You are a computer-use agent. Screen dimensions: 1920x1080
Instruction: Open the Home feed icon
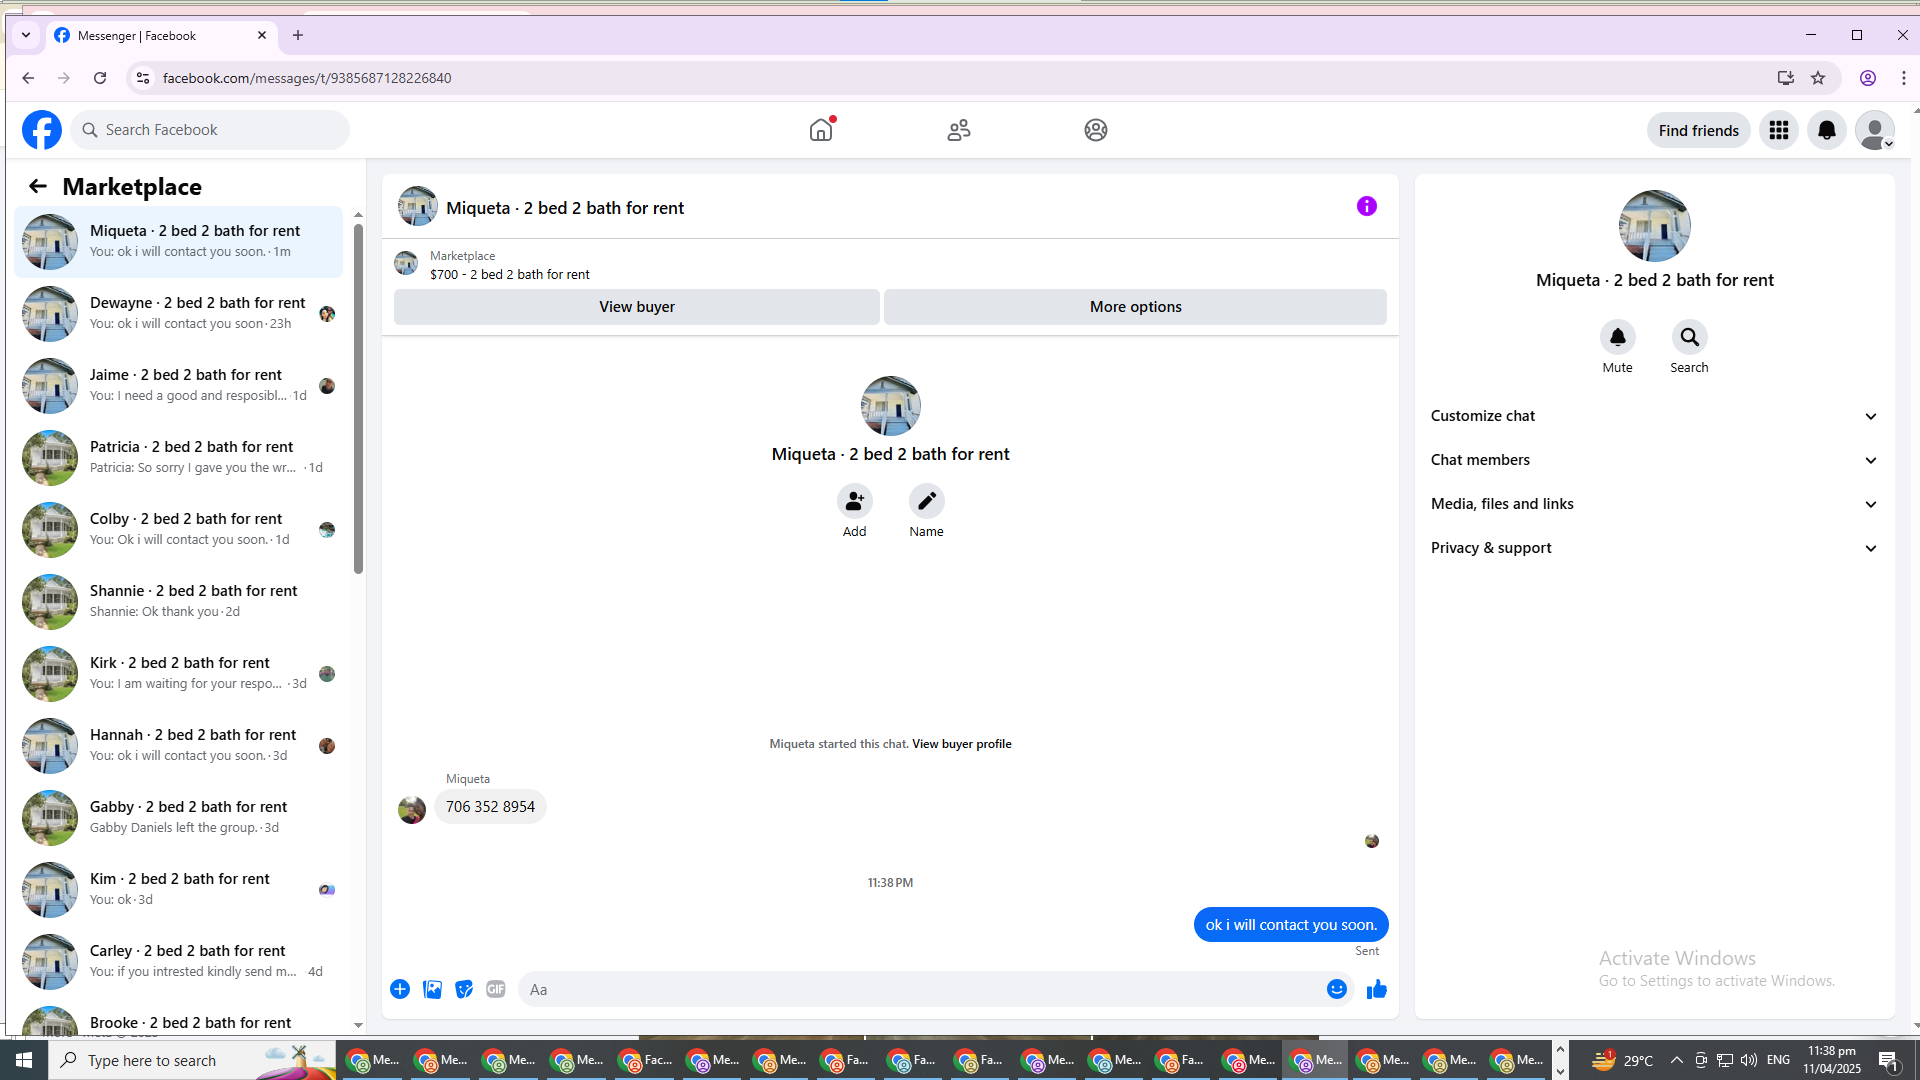click(x=821, y=130)
